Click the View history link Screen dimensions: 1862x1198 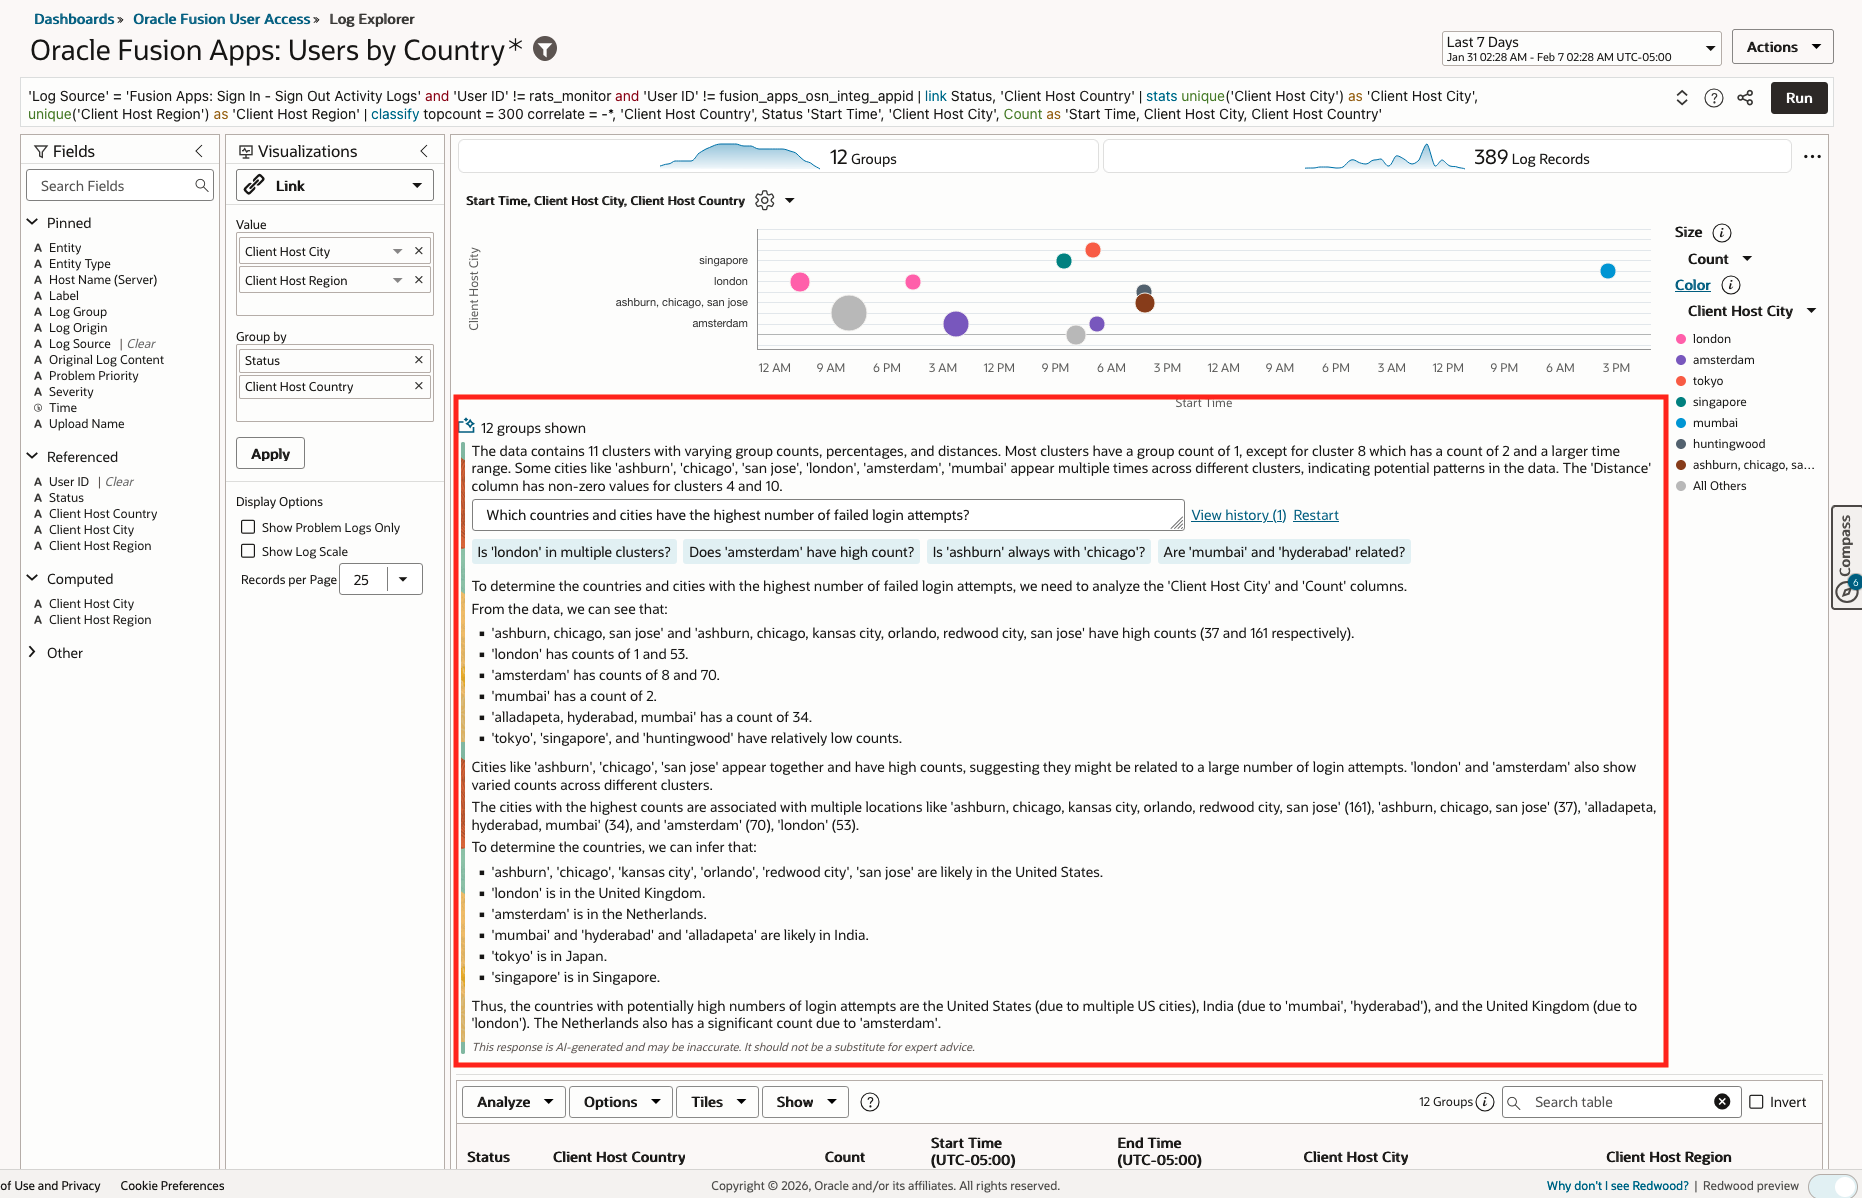(x=1237, y=515)
